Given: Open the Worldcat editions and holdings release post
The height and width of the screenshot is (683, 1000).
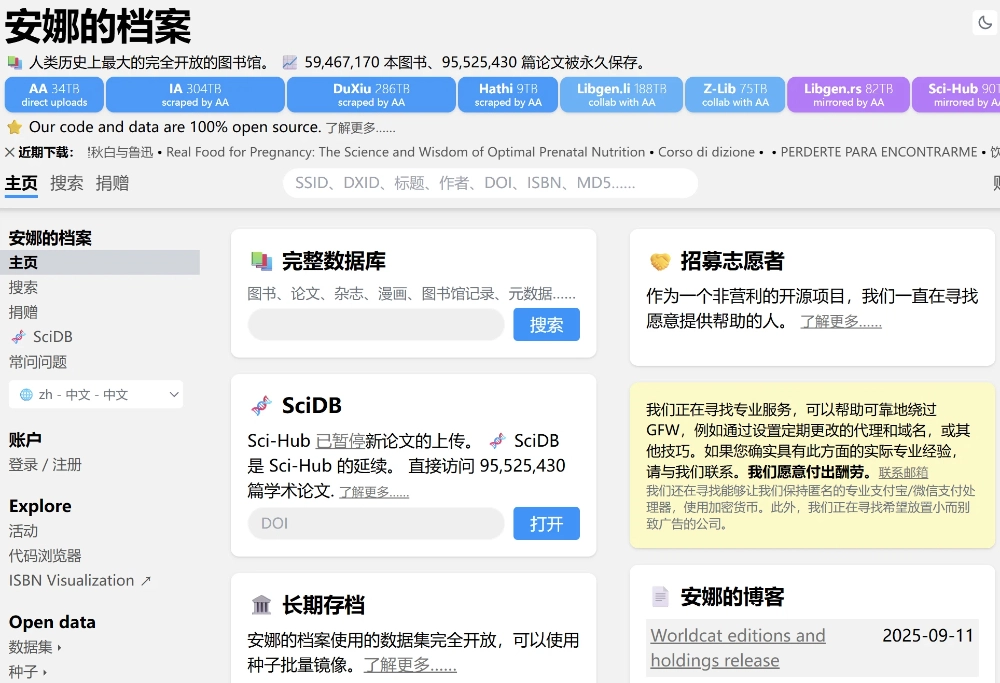Looking at the screenshot, I should 738,646.
